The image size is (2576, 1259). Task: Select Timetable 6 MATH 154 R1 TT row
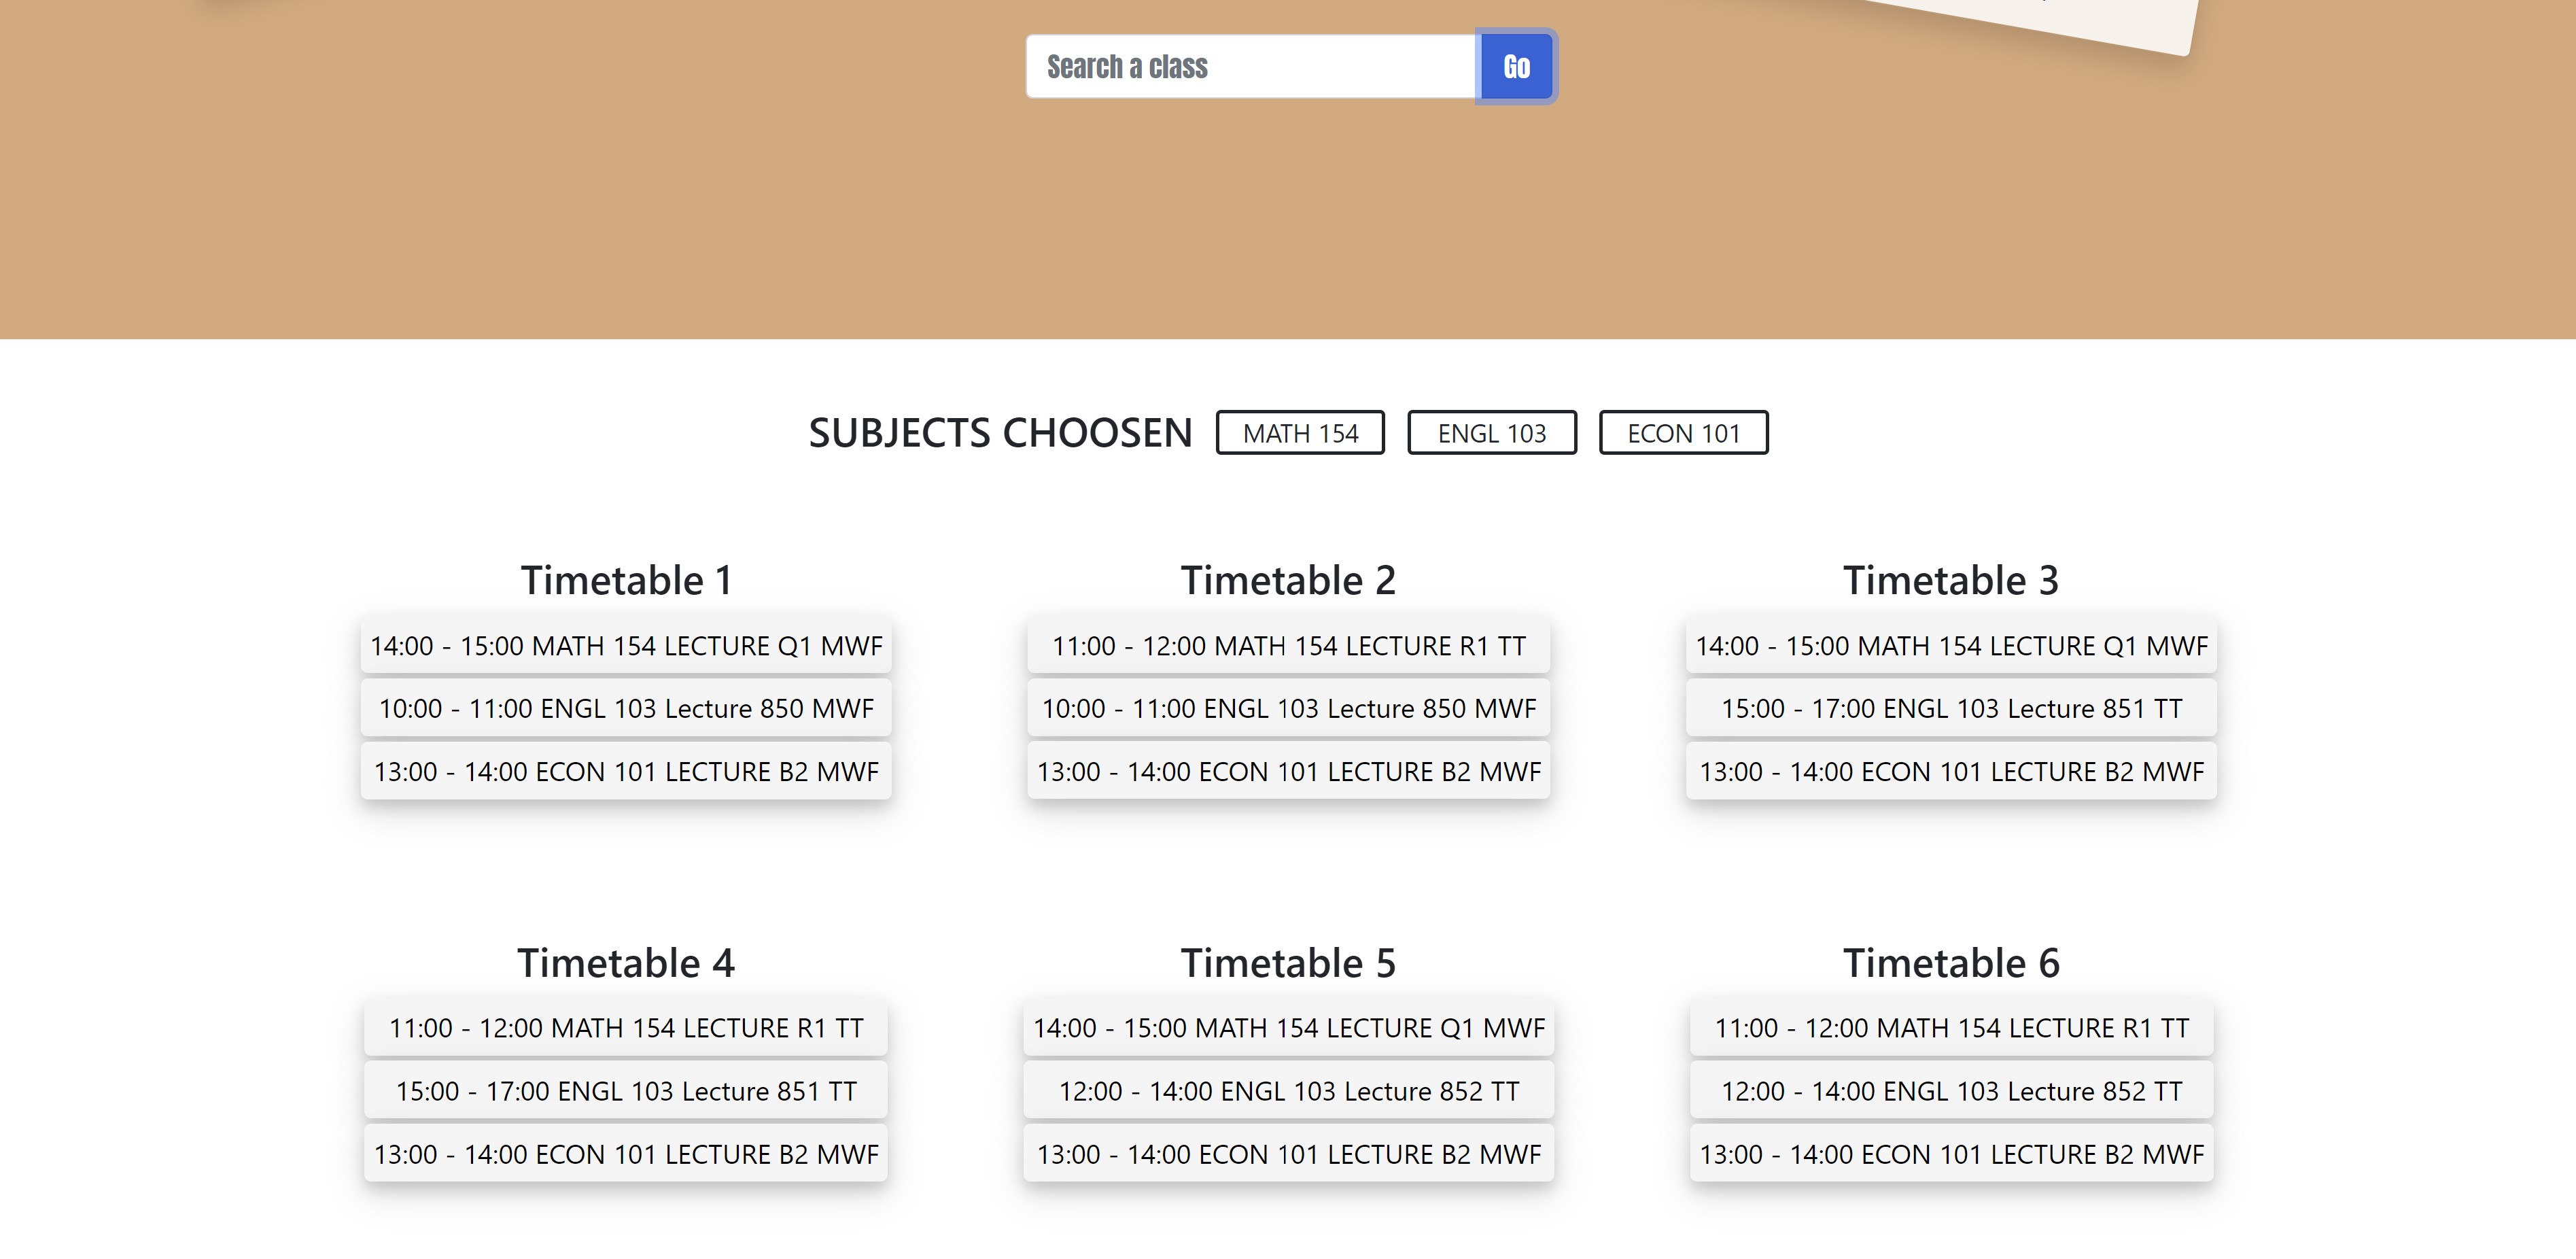[x=1951, y=1028]
